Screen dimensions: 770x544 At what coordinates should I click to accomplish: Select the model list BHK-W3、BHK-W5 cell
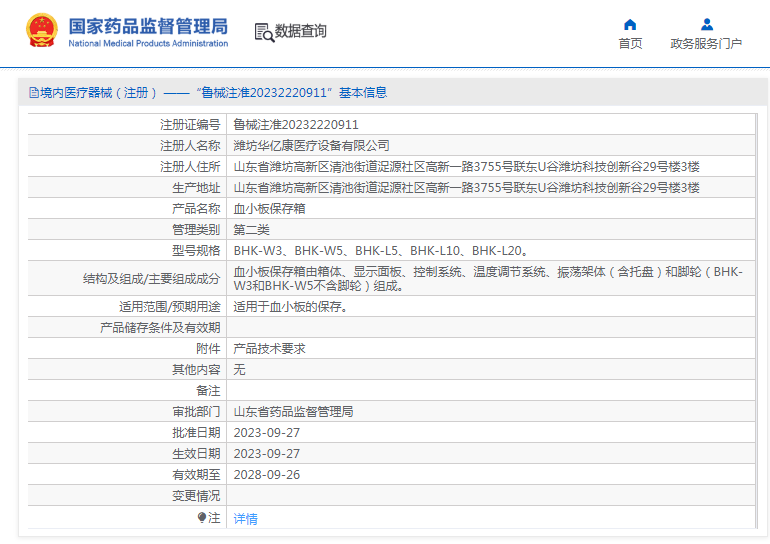tap(382, 251)
